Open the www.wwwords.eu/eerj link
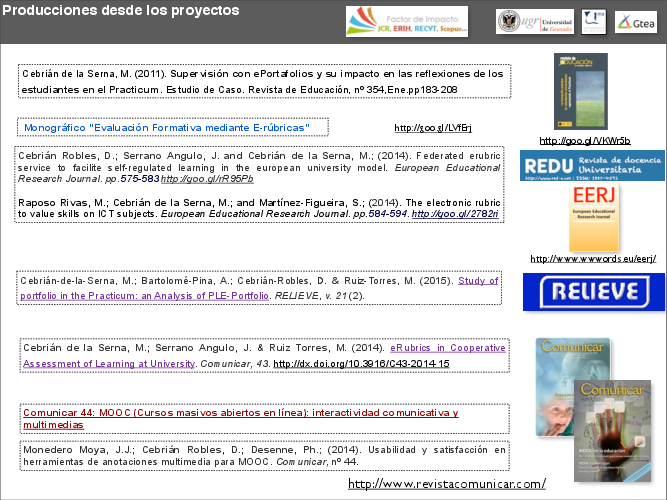 (x=592, y=258)
